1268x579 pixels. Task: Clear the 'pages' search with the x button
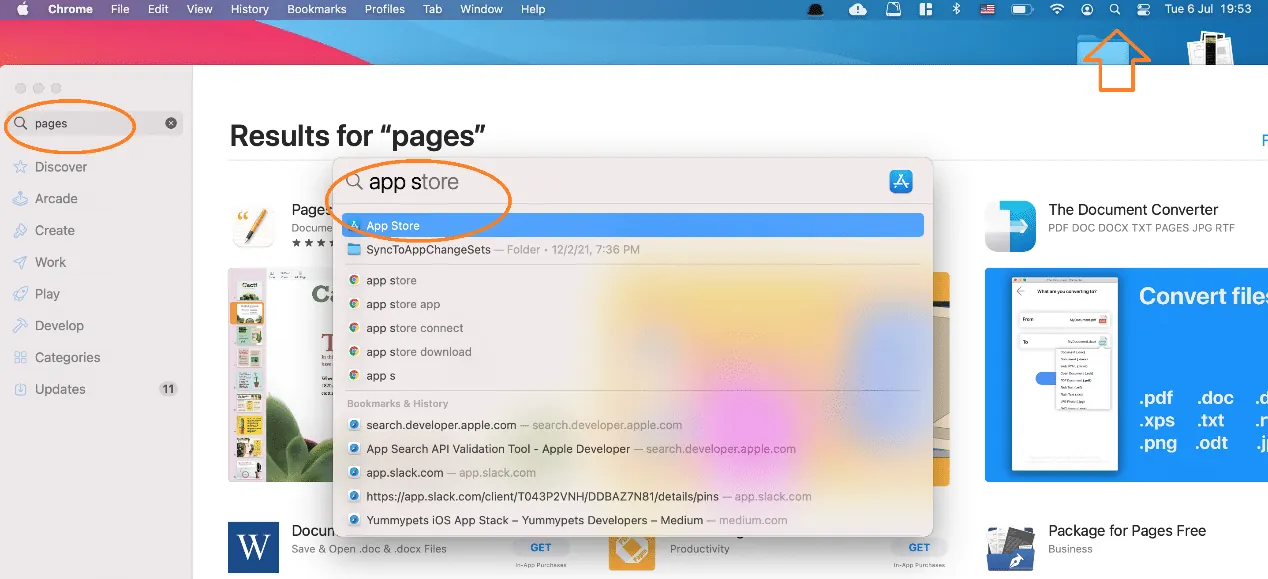click(x=171, y=123)
